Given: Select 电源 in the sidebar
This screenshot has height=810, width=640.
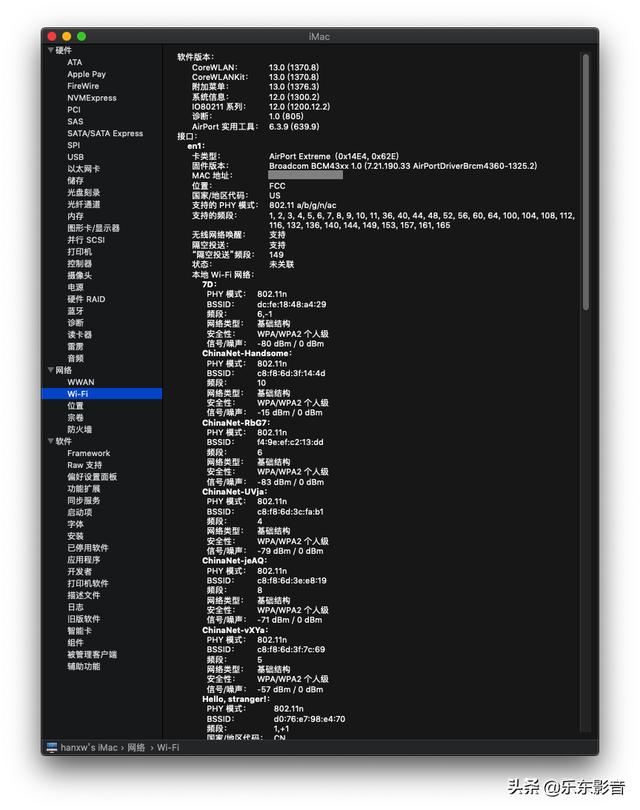Looking at the screenshot, I should [x=75, y=287].
